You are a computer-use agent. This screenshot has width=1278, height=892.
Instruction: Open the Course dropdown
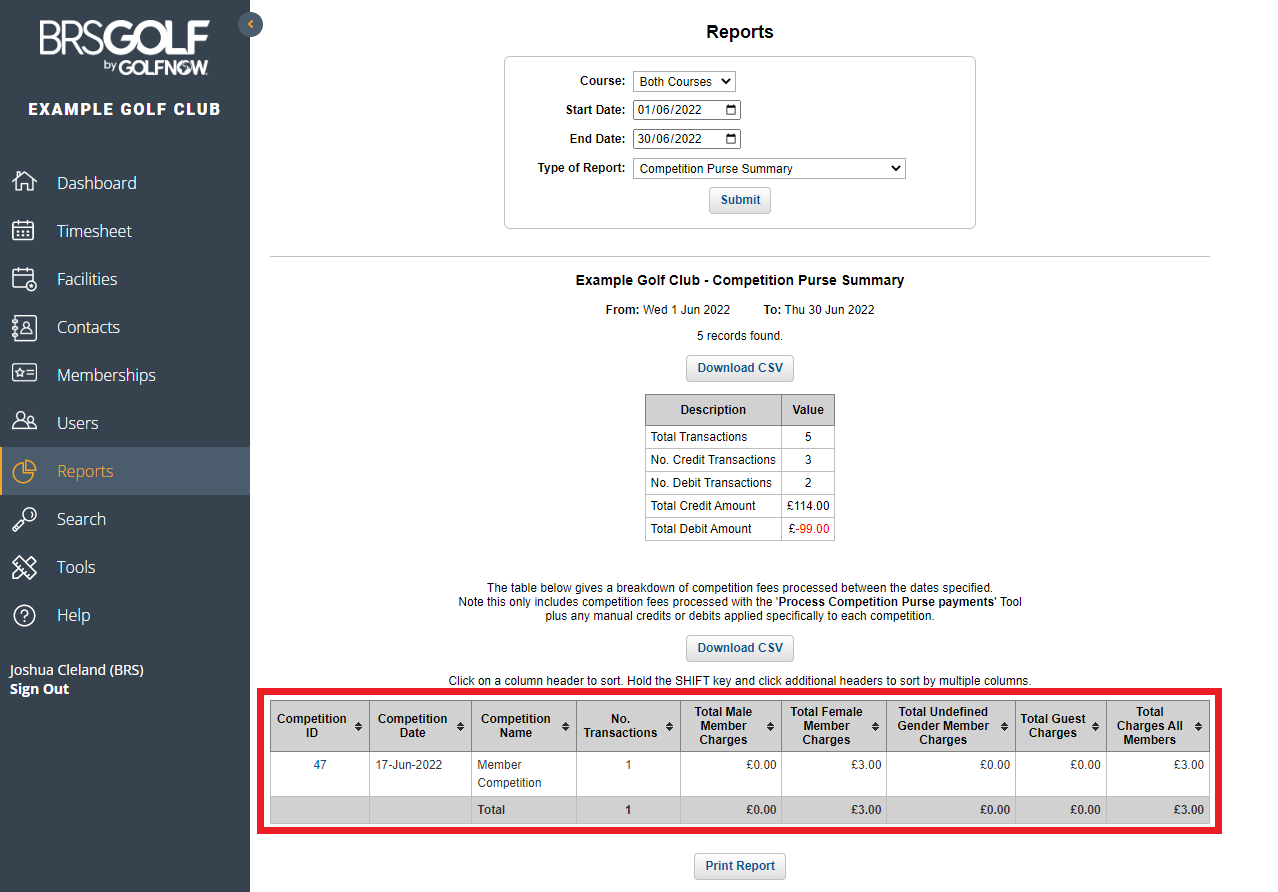click(684, 82)
